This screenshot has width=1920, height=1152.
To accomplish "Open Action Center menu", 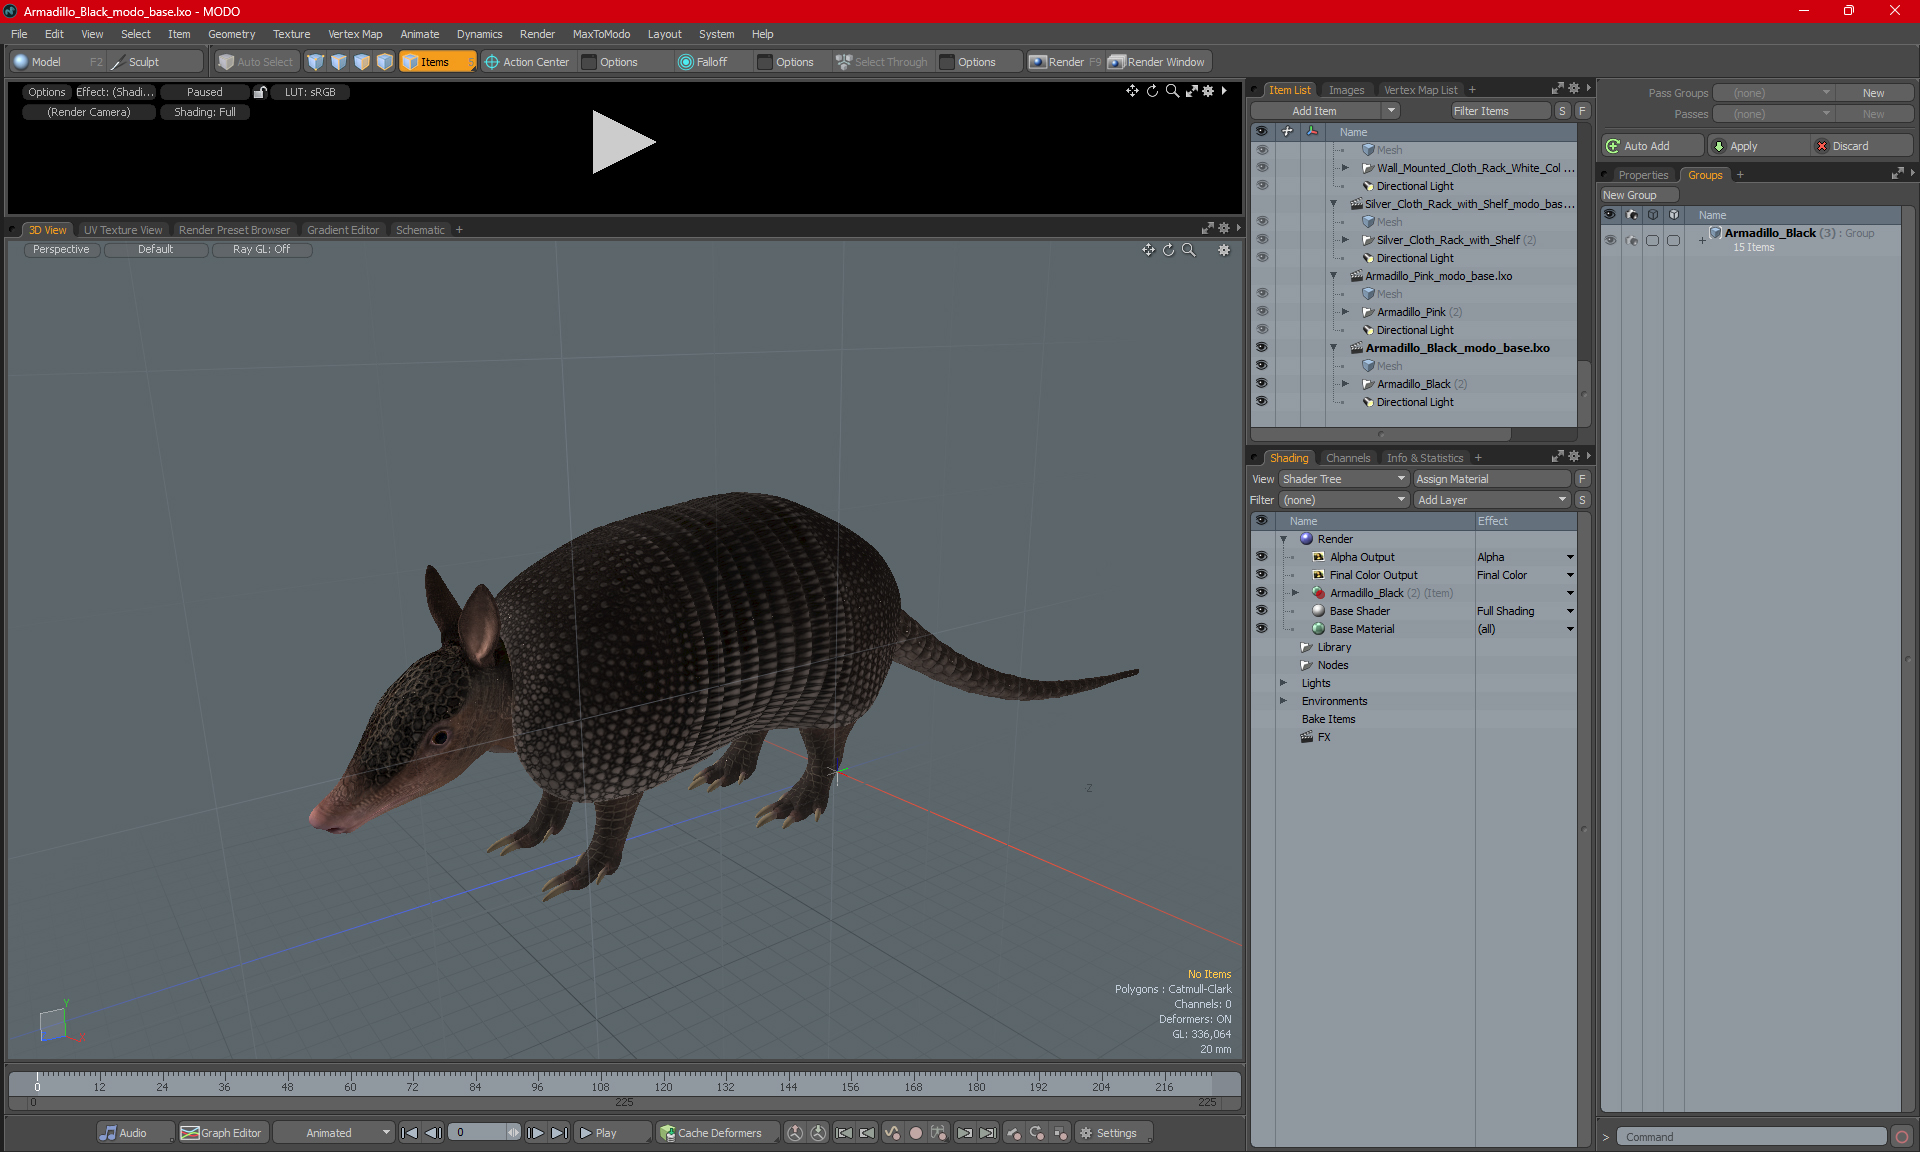I will (x=527, y=62).
